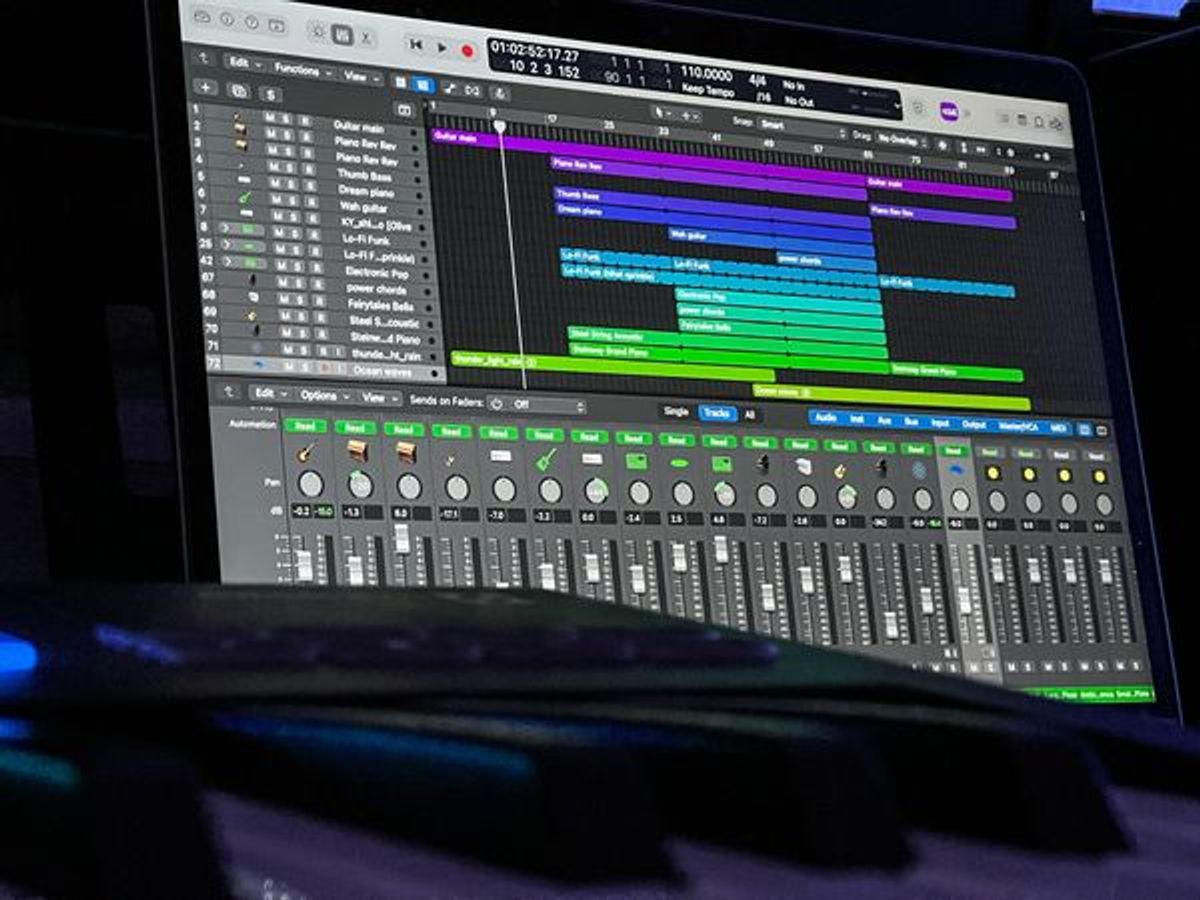The width and height of the screenshot is (1200, 900).
Task: Click pan knob on first mixer channel strip
Action: [x=310, y=484]
